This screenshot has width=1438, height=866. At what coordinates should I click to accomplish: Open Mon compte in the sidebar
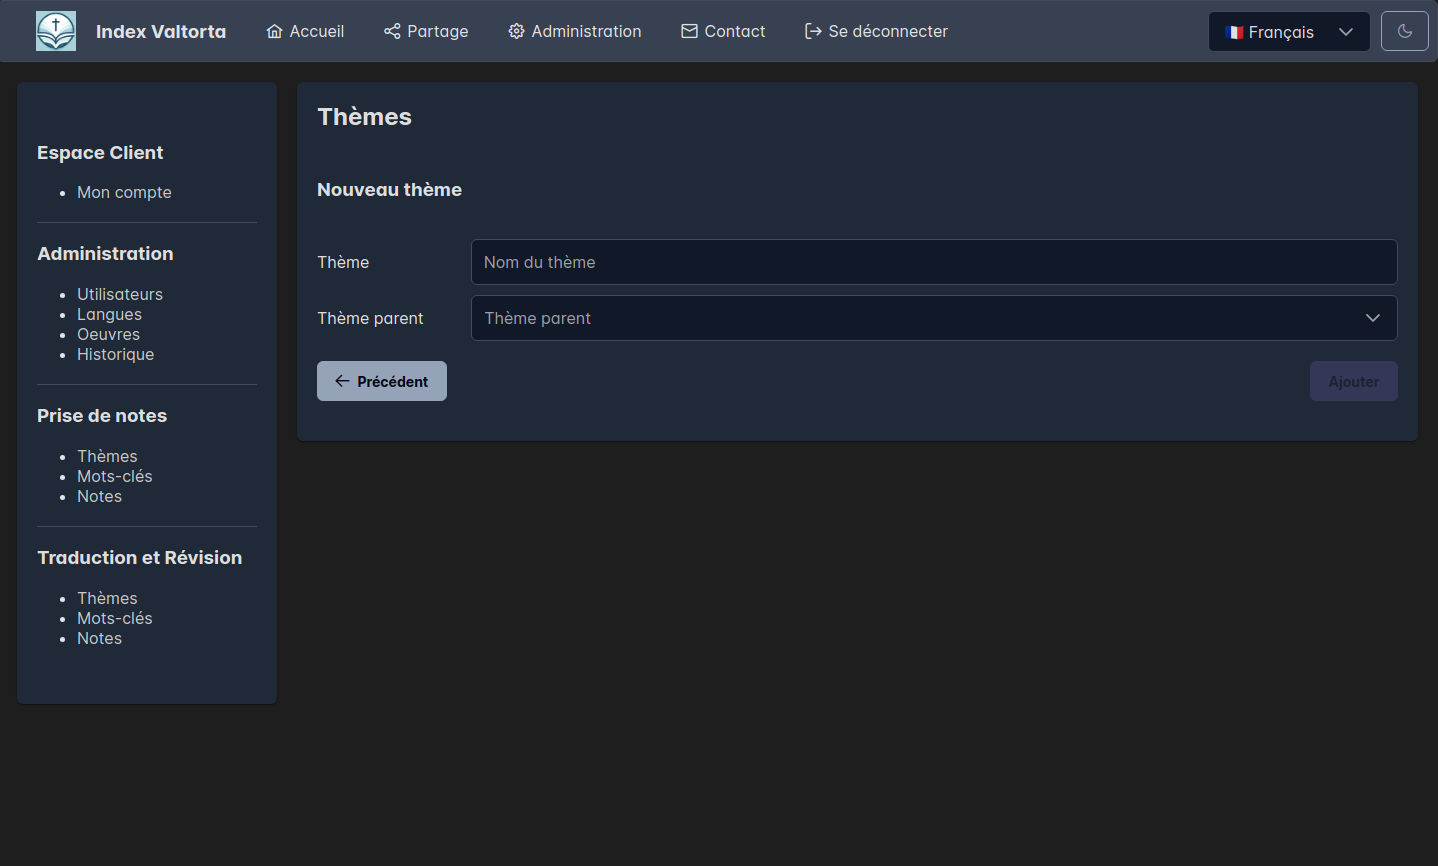124,192
